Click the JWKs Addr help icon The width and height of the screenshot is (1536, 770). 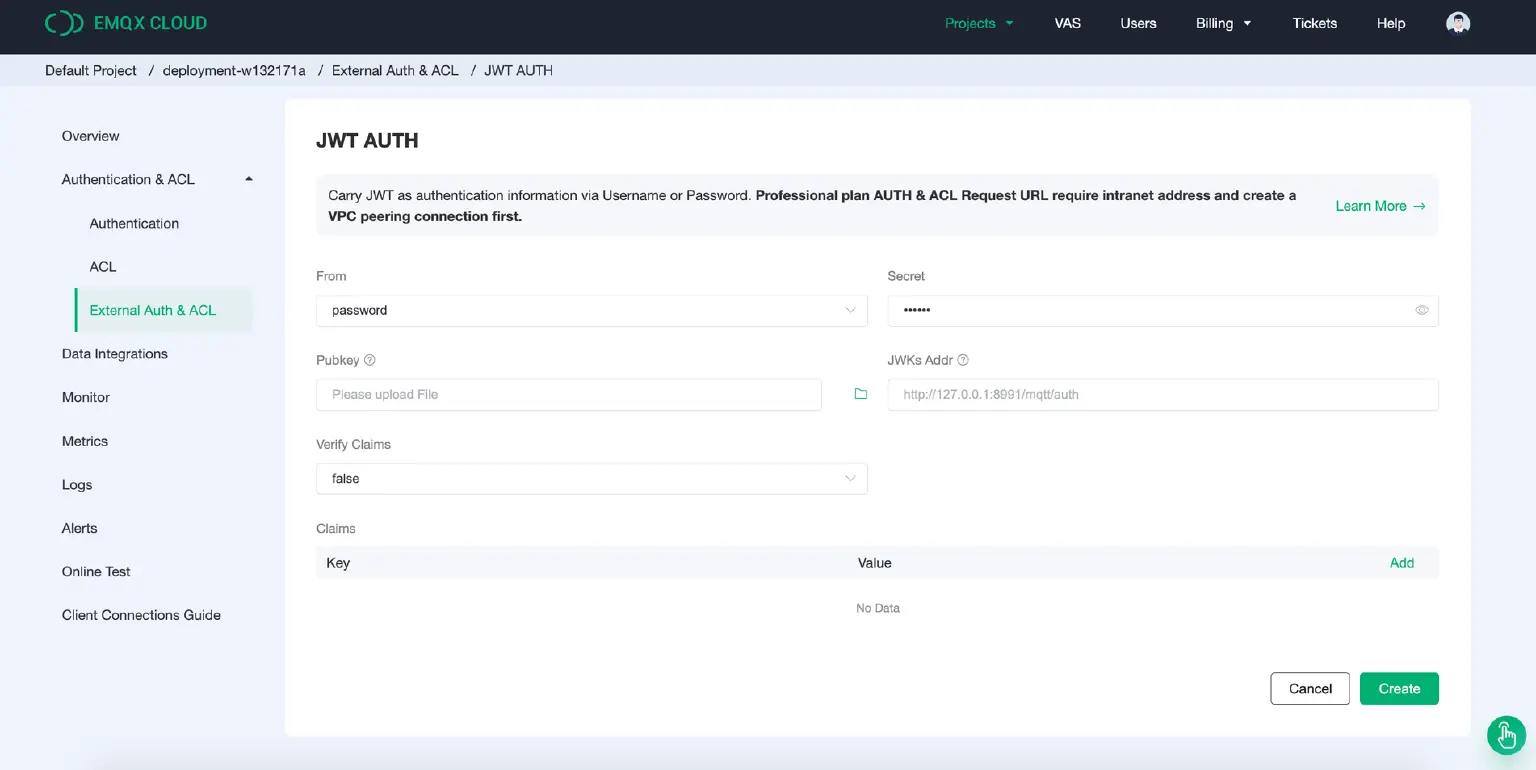tap(963, 360)
